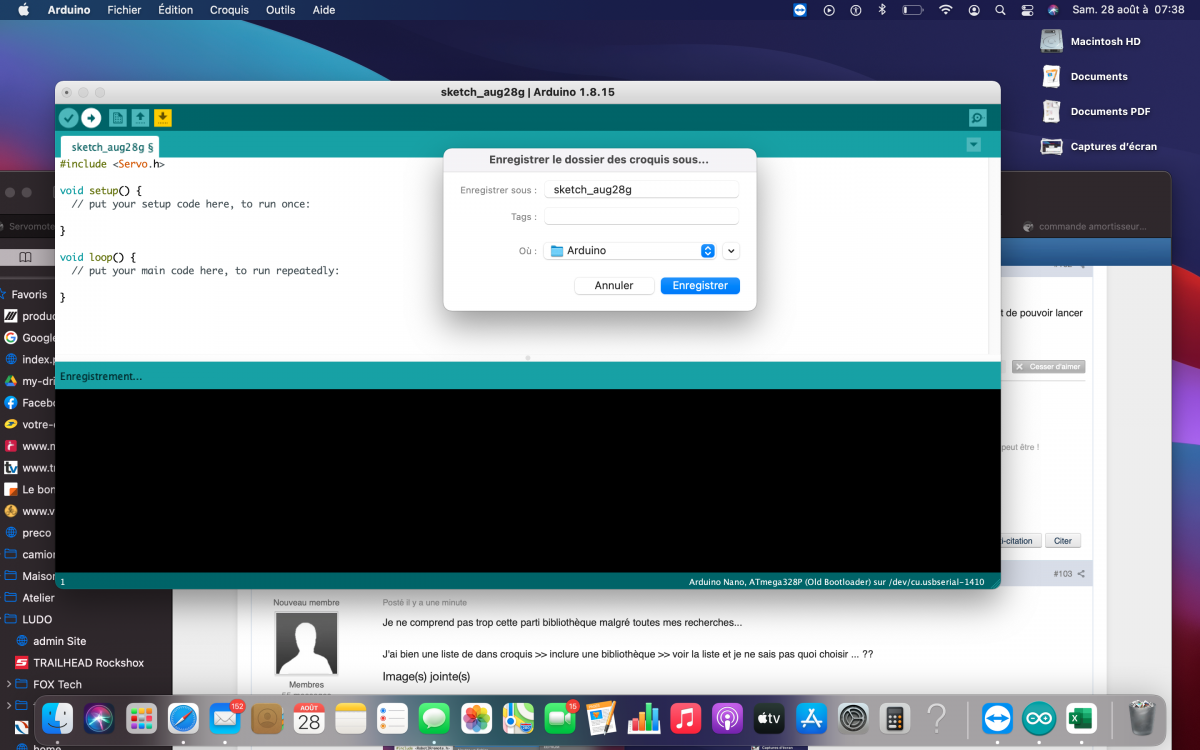Open Mail from the Dock

coord(225,718)
